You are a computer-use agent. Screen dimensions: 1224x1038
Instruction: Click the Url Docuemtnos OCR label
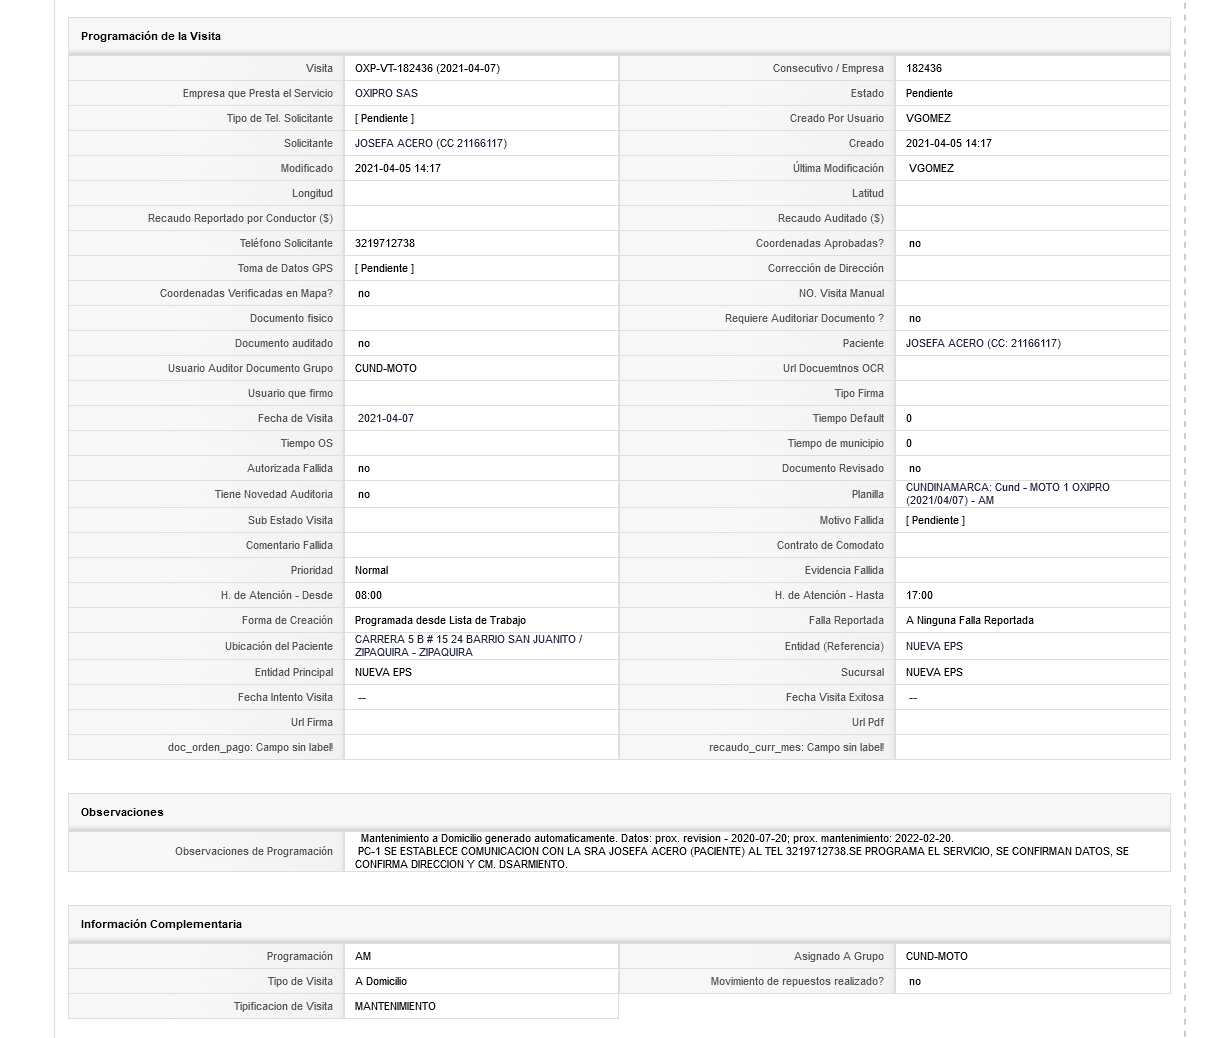coord(833,368)
